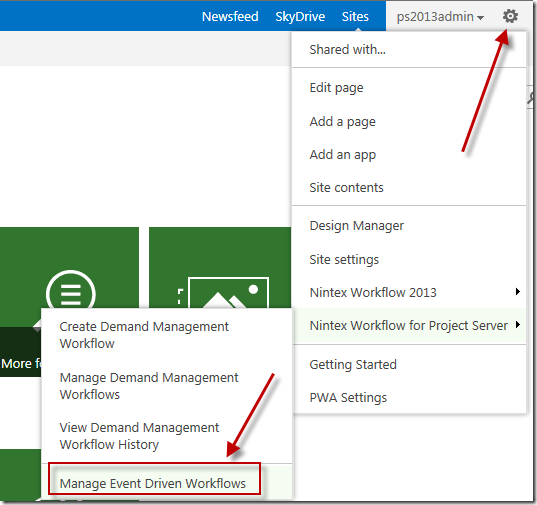Open PWA Settings
The width and height of the screenshot is (537, 505).
(x=409, y=398)
